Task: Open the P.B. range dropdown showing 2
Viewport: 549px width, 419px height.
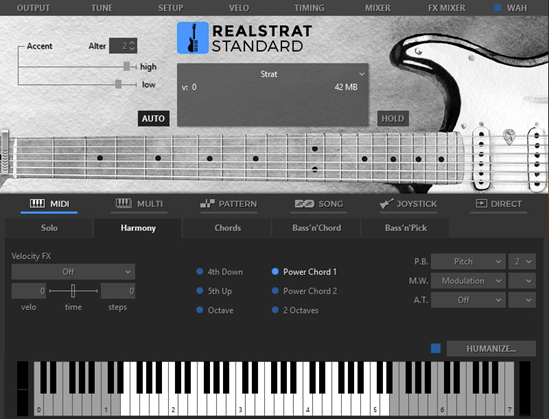Action: point(522,261)
